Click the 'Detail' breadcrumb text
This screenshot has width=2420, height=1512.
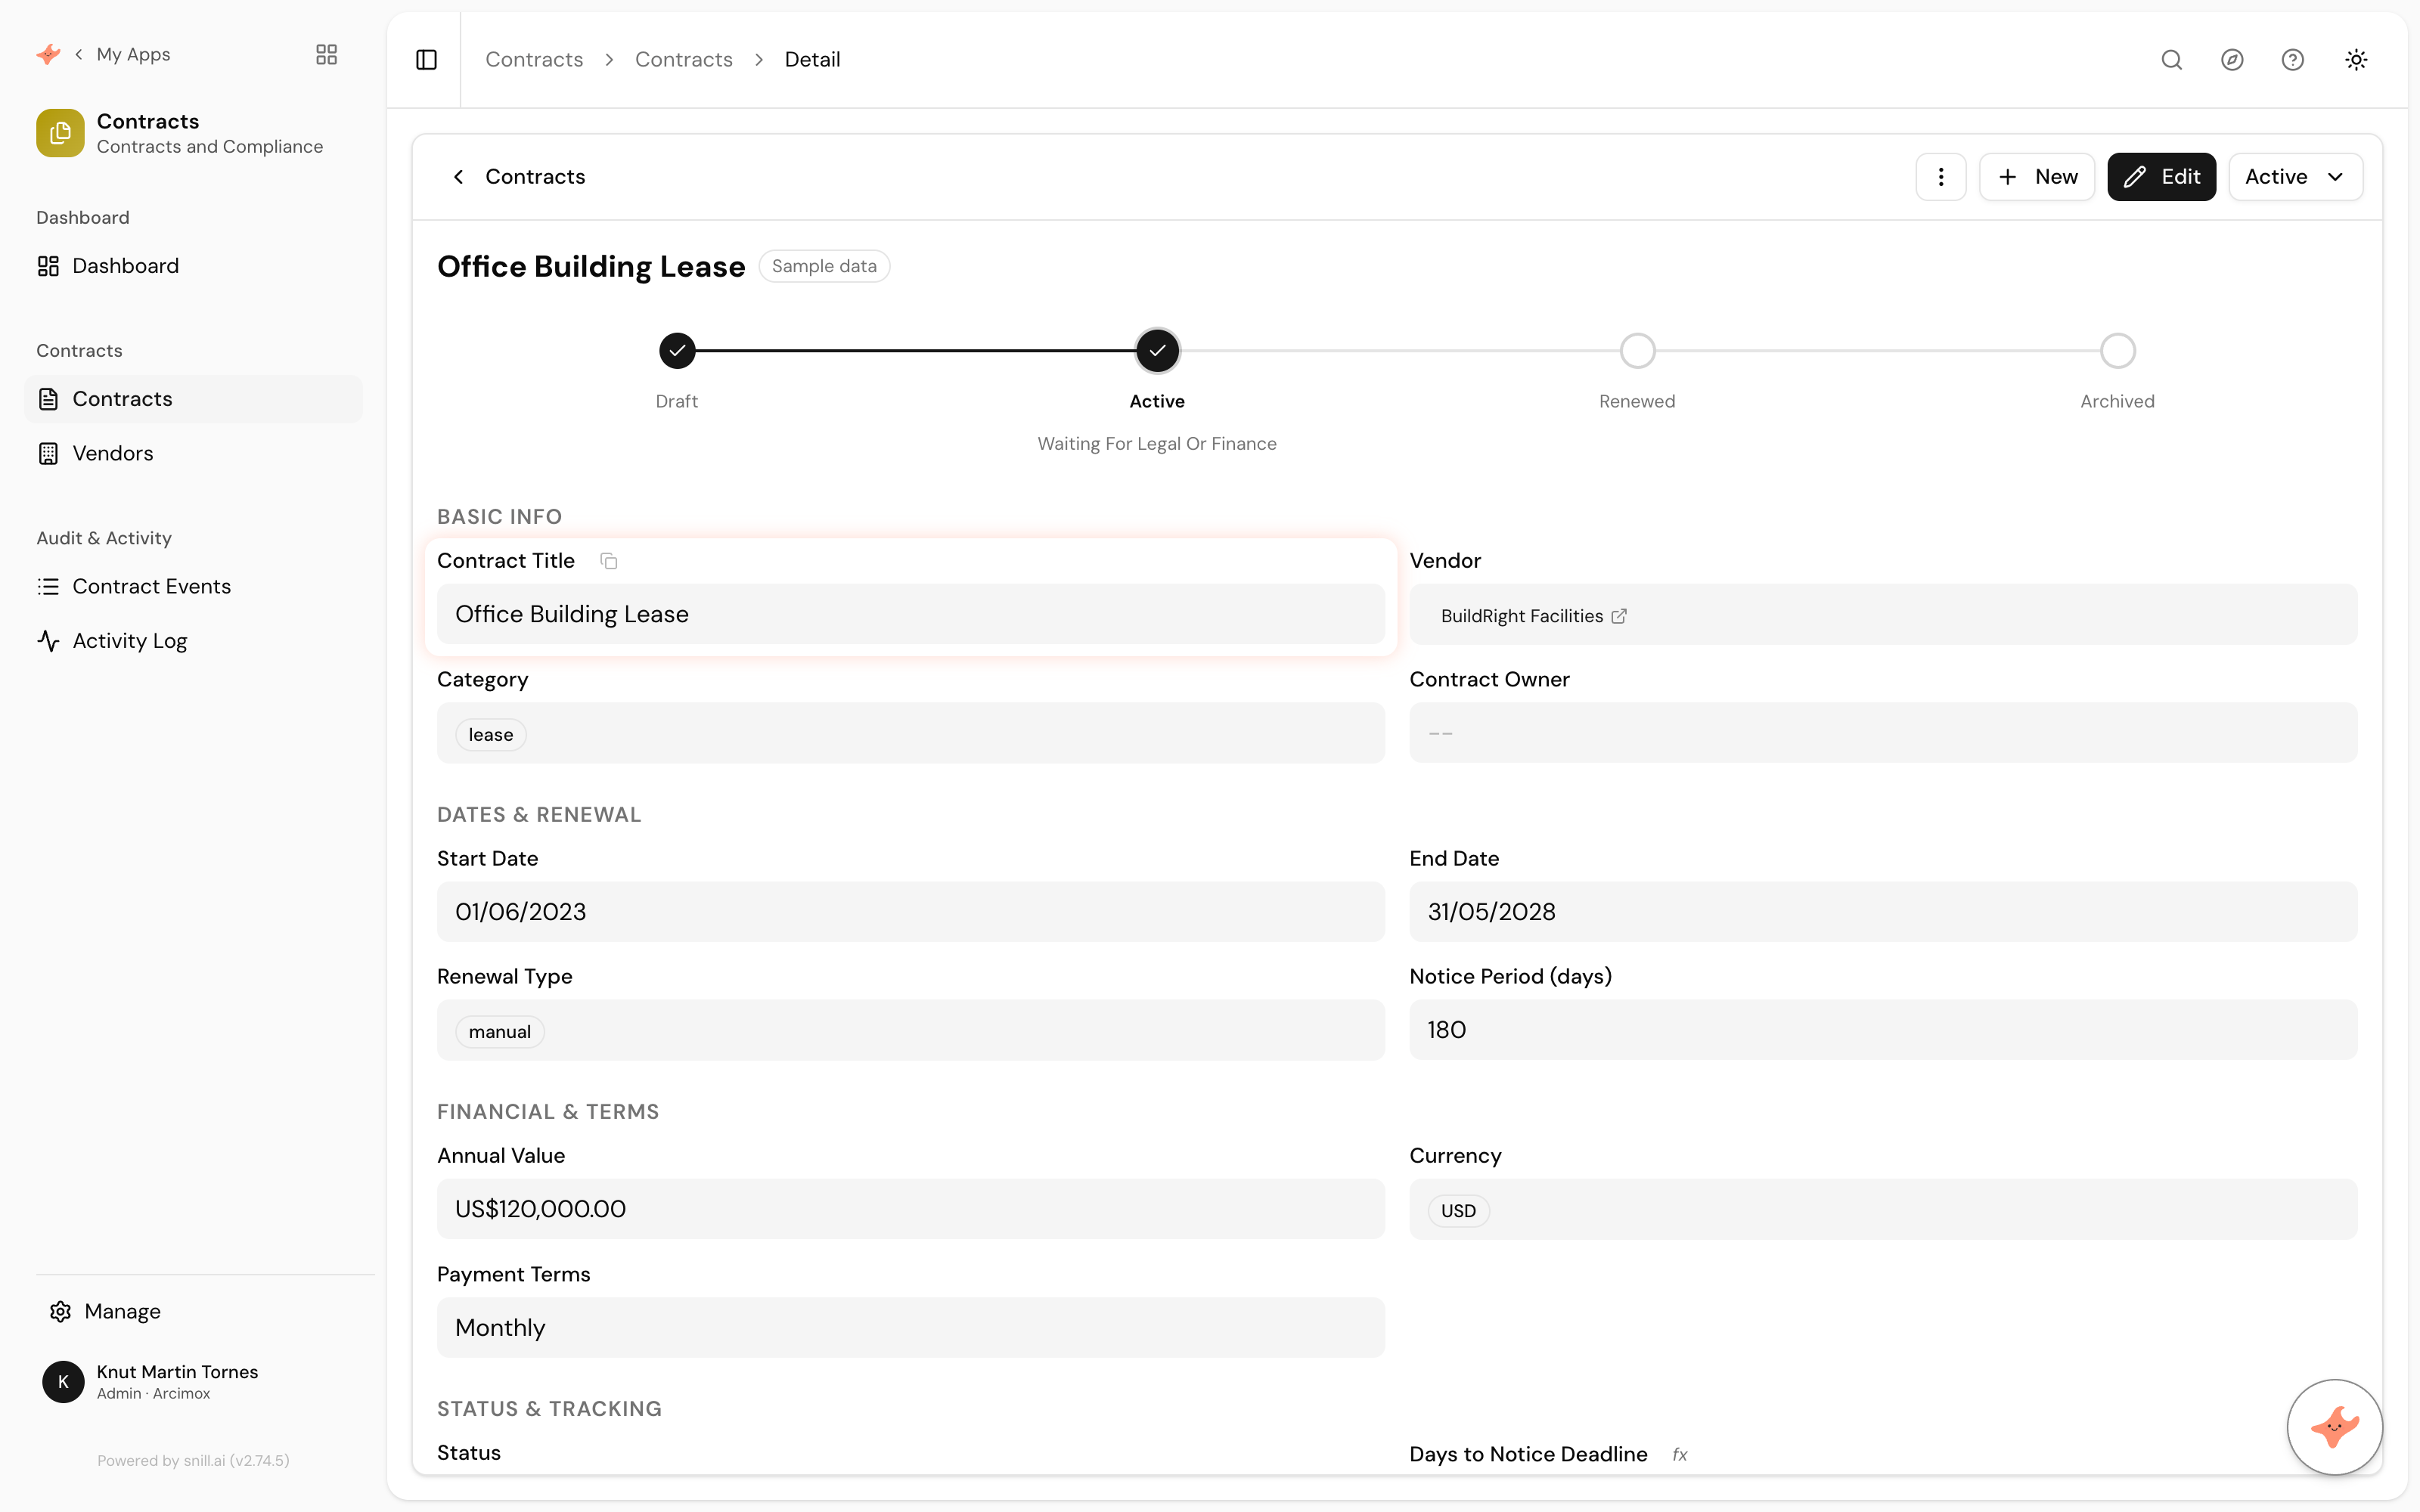pos(812,60)
